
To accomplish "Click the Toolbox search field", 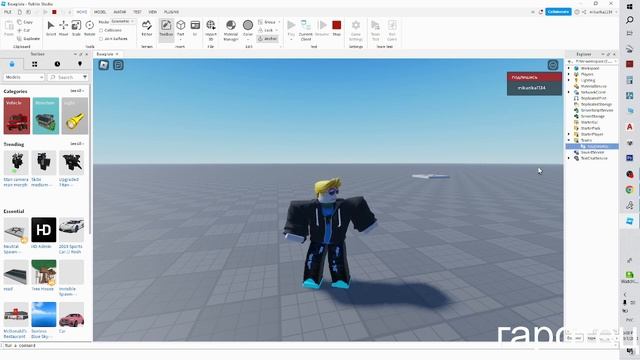I will tap(67, 77).
